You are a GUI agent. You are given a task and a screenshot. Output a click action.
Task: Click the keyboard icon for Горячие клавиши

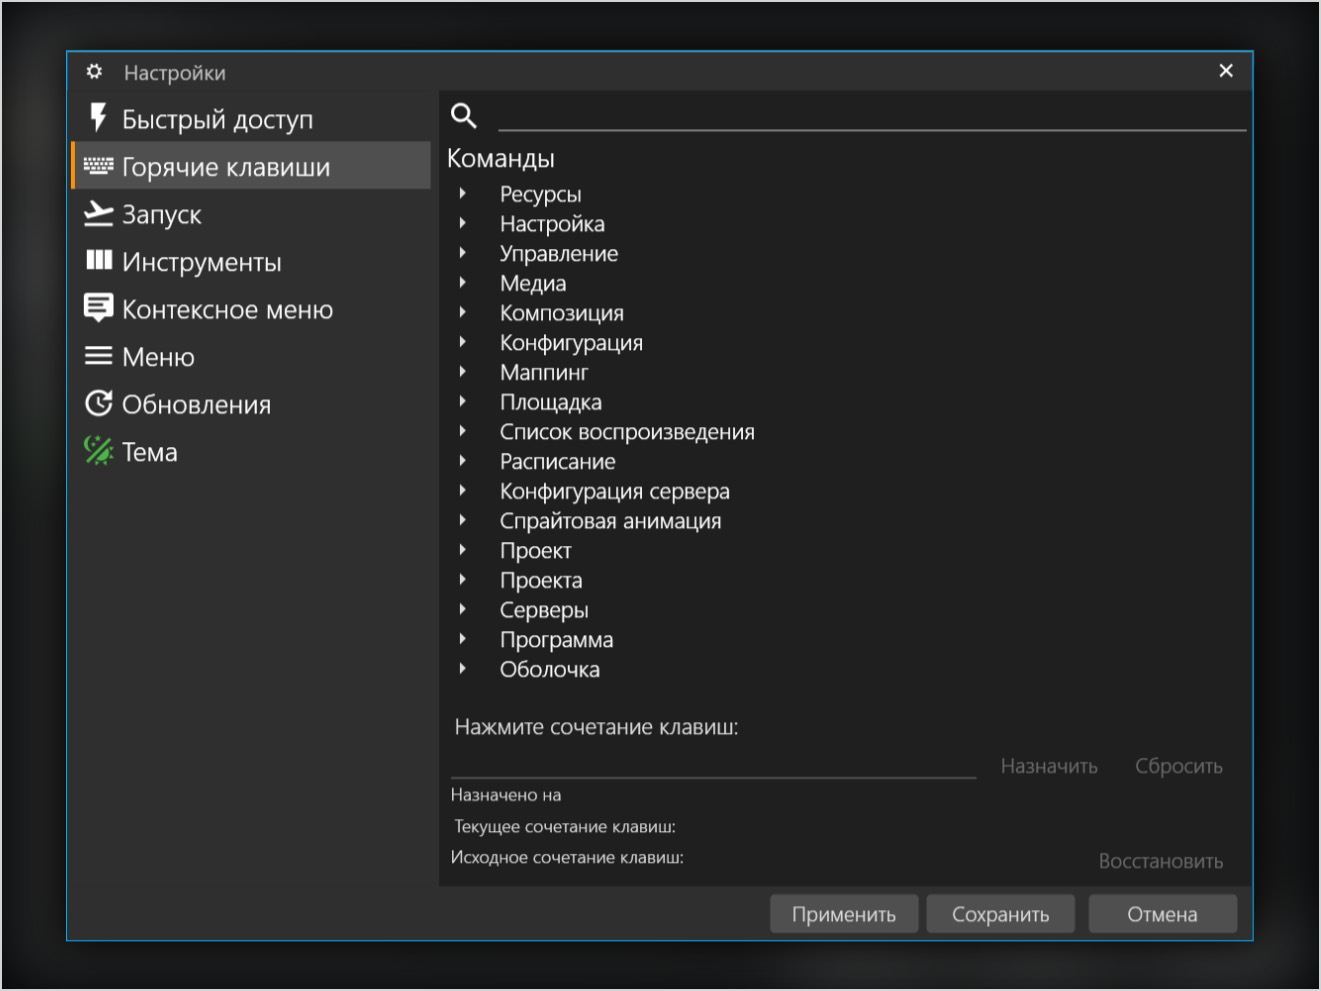coord(98,166)
